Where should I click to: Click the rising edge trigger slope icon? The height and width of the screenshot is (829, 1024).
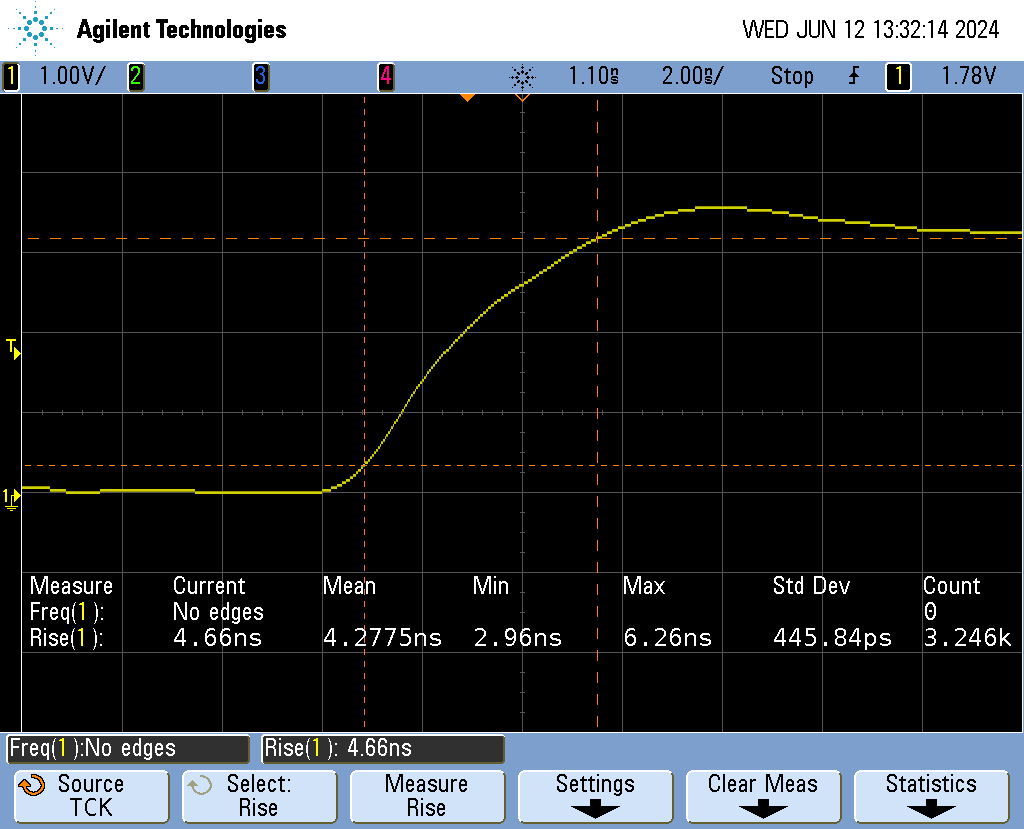(853, 77)
